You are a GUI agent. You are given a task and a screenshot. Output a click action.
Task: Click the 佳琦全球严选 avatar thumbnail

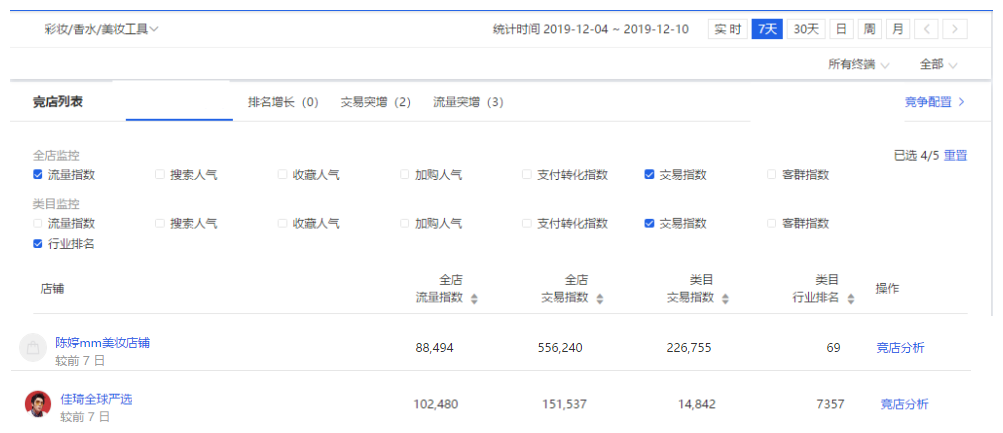38,404
